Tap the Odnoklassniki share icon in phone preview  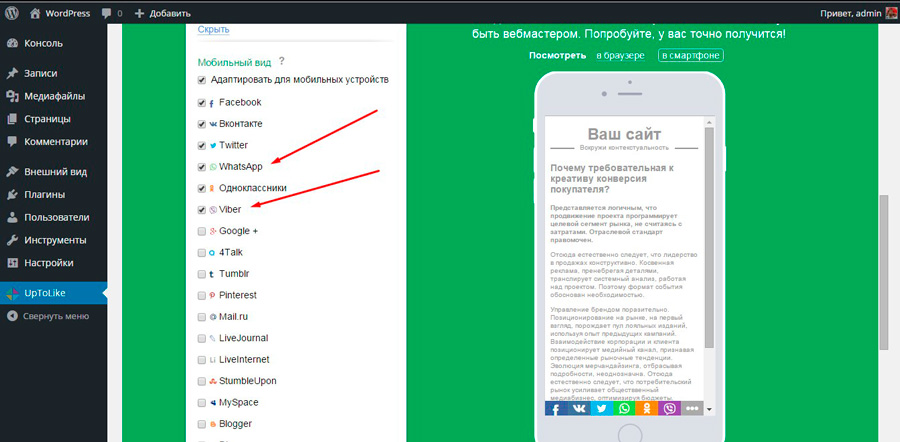click(647, 409)
